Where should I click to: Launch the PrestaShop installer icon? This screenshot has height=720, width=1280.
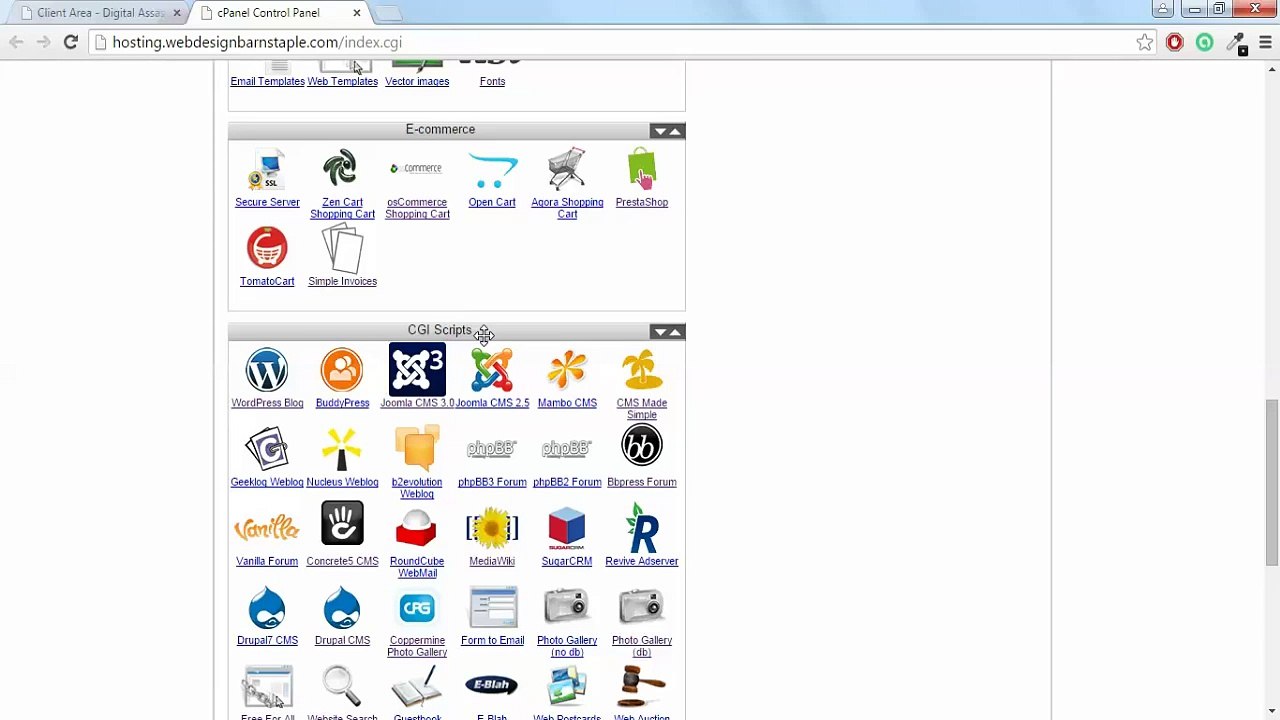(642, 168)
